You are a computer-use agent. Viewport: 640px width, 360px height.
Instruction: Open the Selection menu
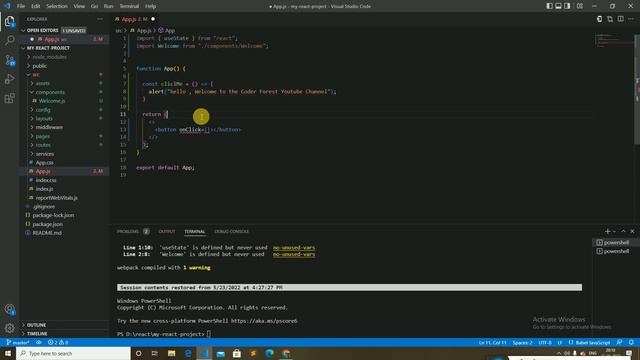click(x=57, y=6)
